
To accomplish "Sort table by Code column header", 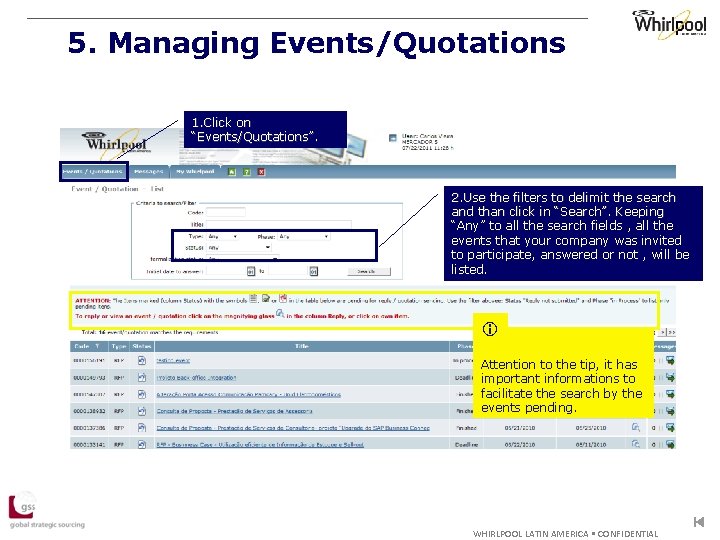I will 89,346.
